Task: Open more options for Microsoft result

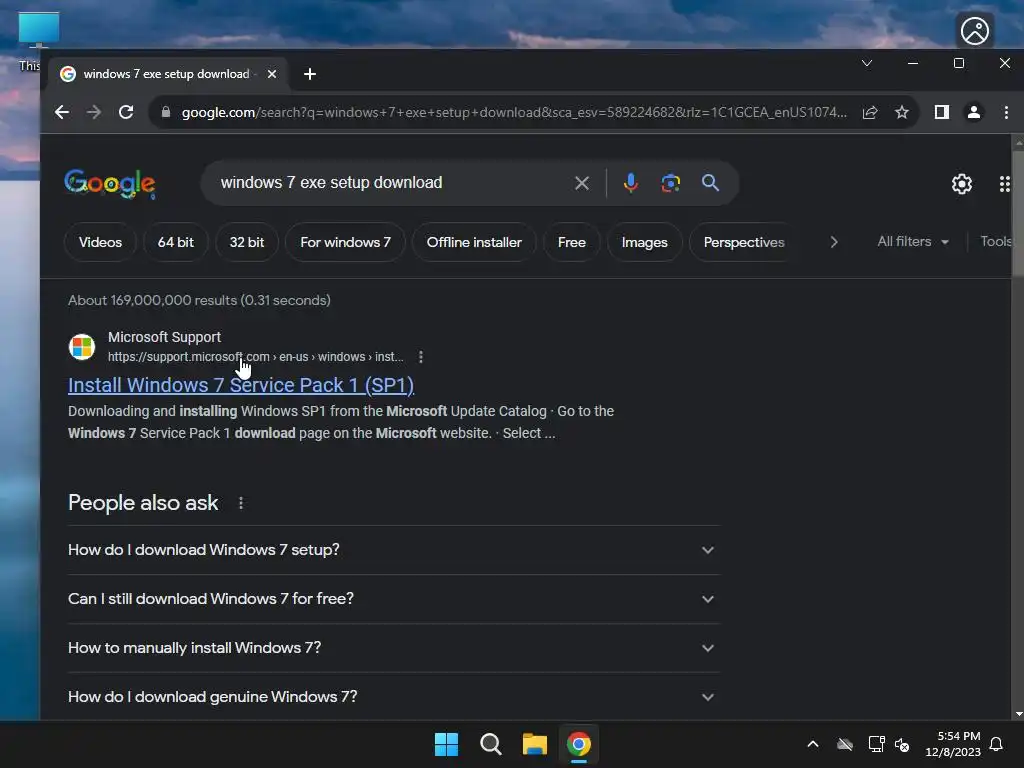Action: (x=421, y=357)
